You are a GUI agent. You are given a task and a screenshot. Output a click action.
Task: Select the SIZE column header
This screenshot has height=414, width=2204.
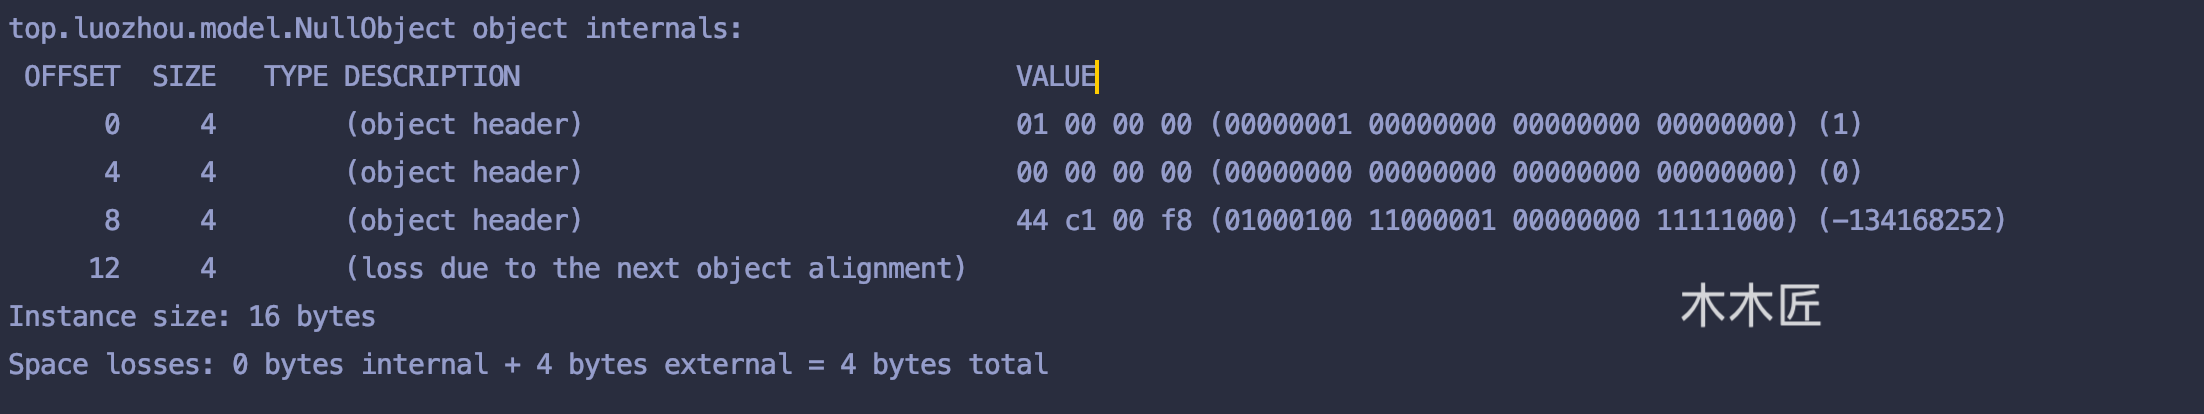click(x=184, y=77)
